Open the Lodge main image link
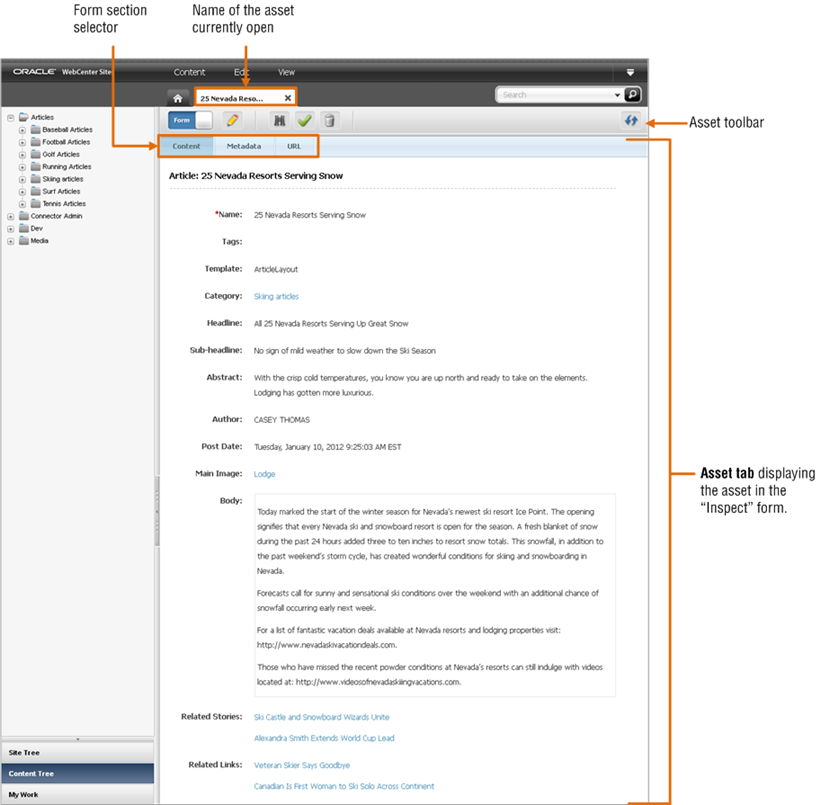The image size is (820, 805). [x=264, y=474]
